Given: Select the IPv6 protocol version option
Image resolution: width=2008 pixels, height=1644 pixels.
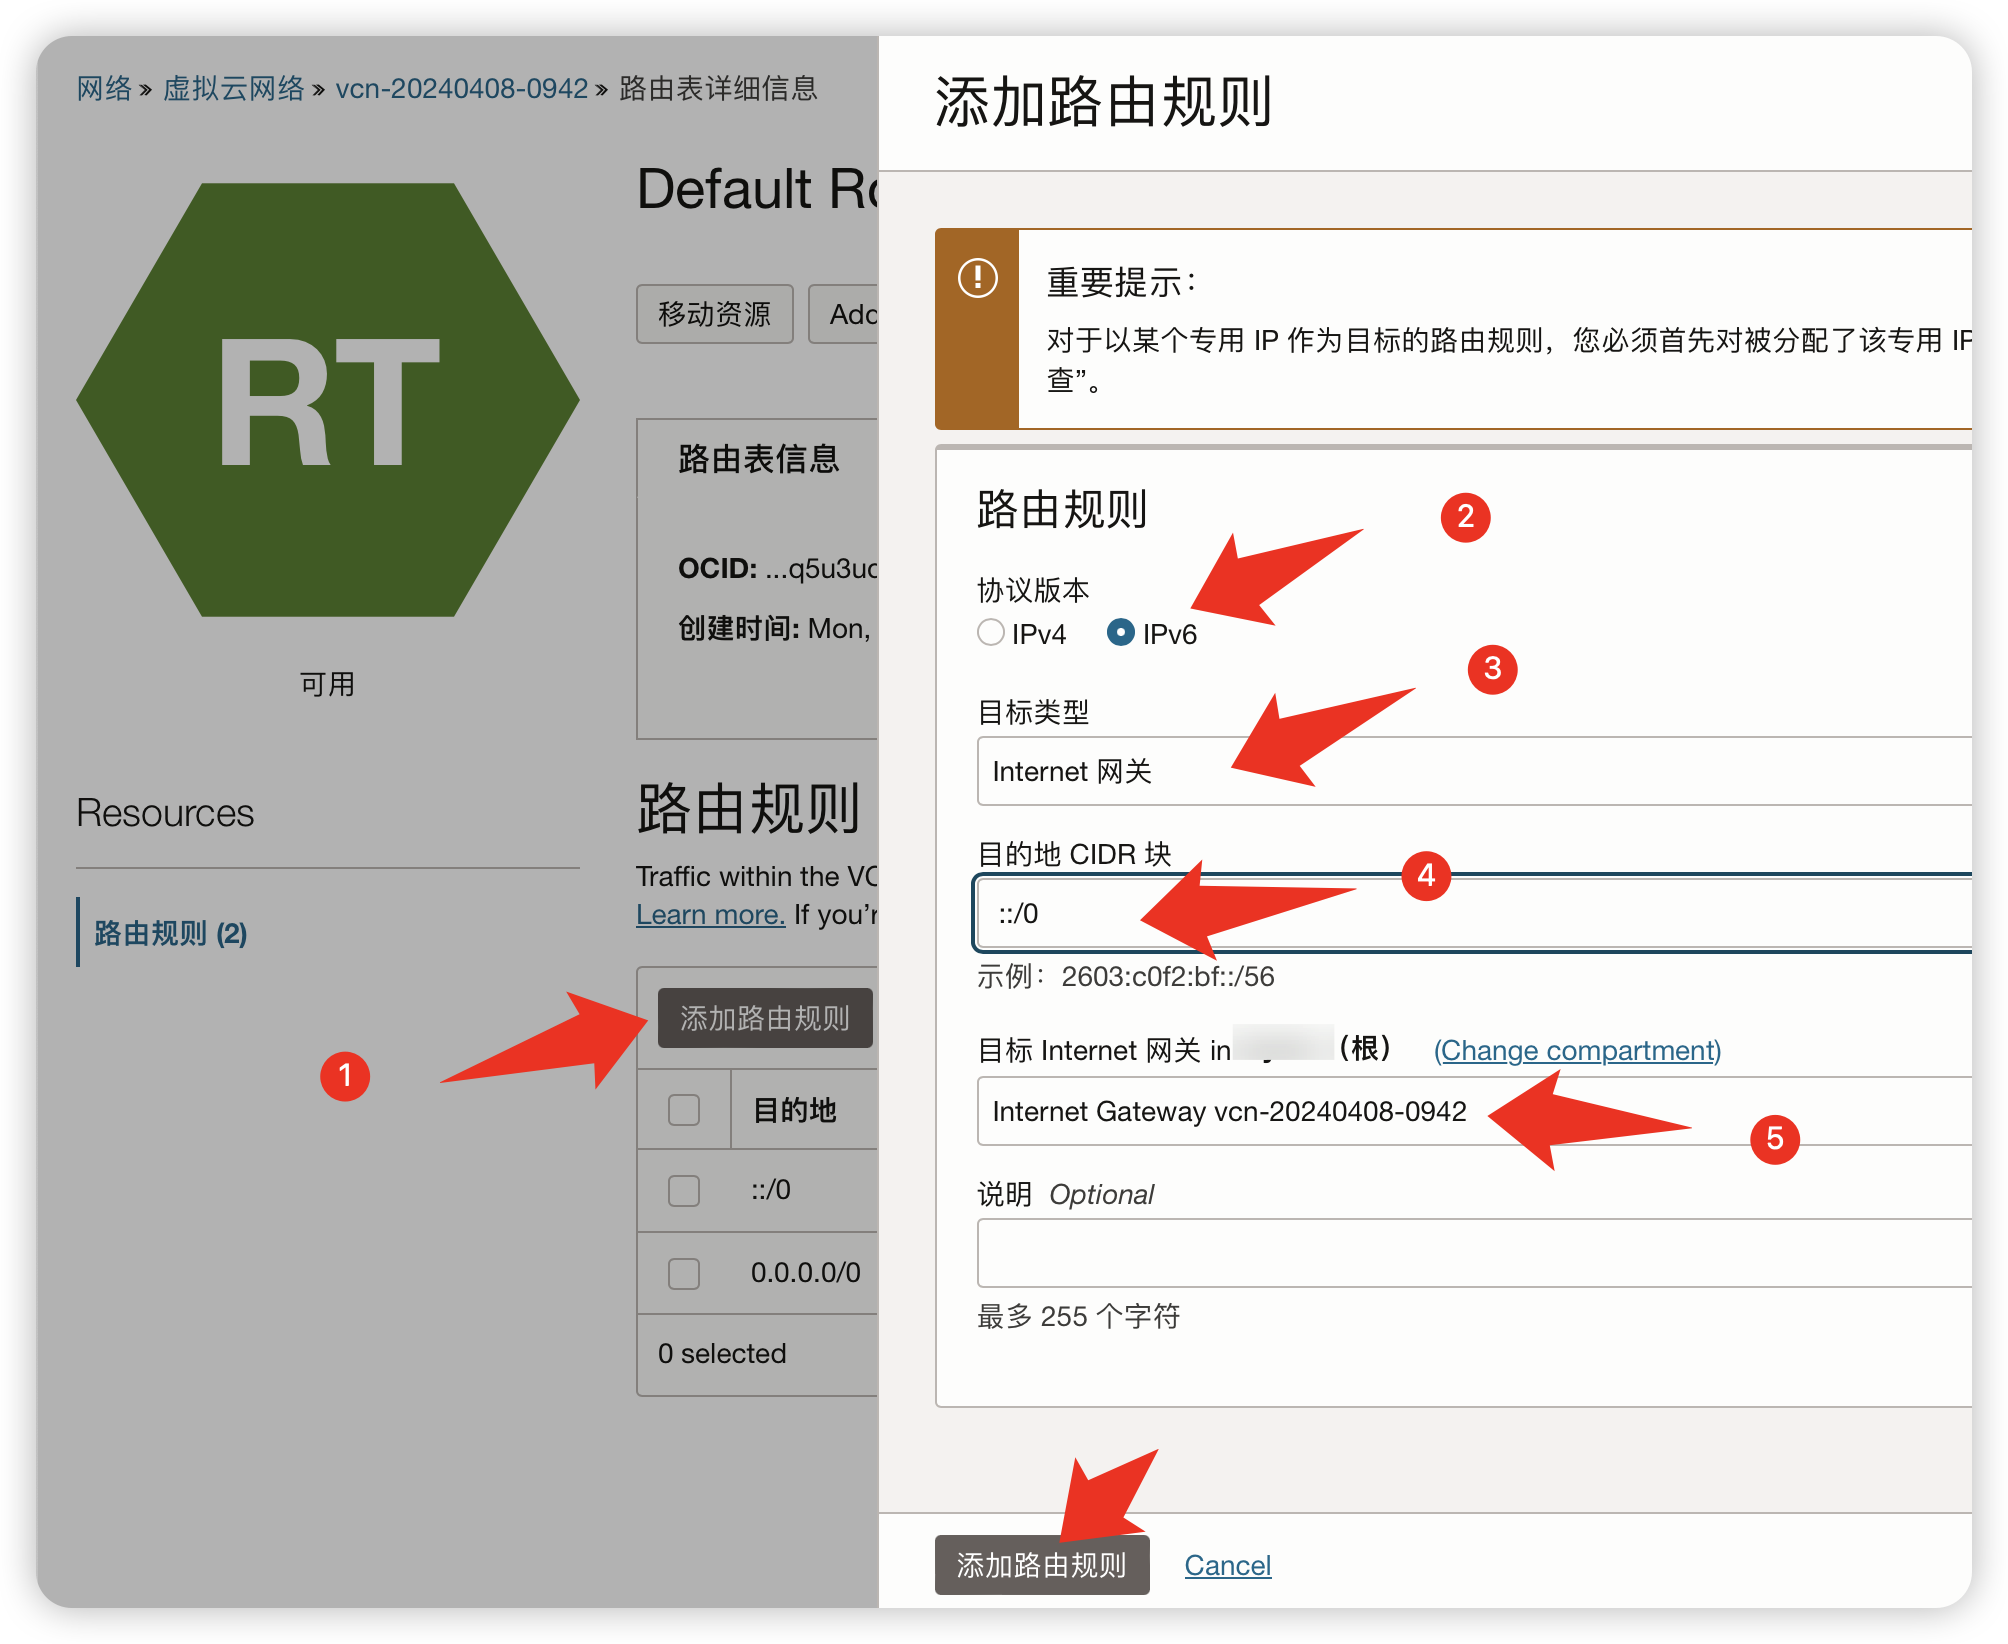Looking at the screenshot, I should (x=1121, y=632).
